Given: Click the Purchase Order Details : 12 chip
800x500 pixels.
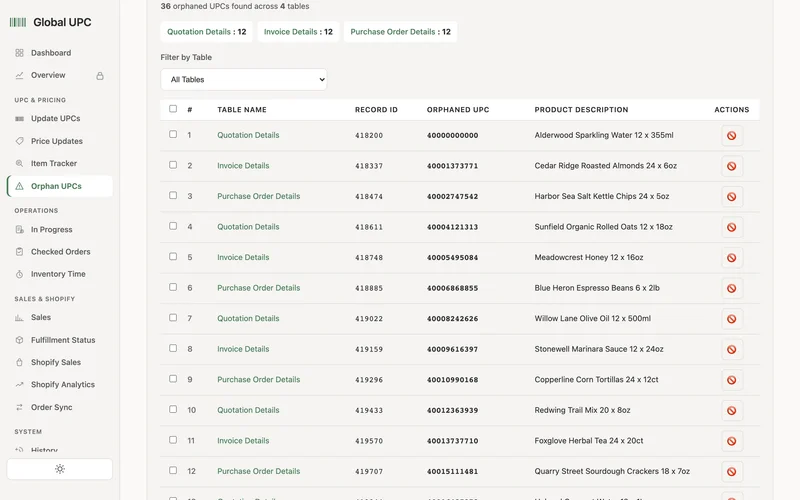Looking at the screenshot, I should (401, 32).
